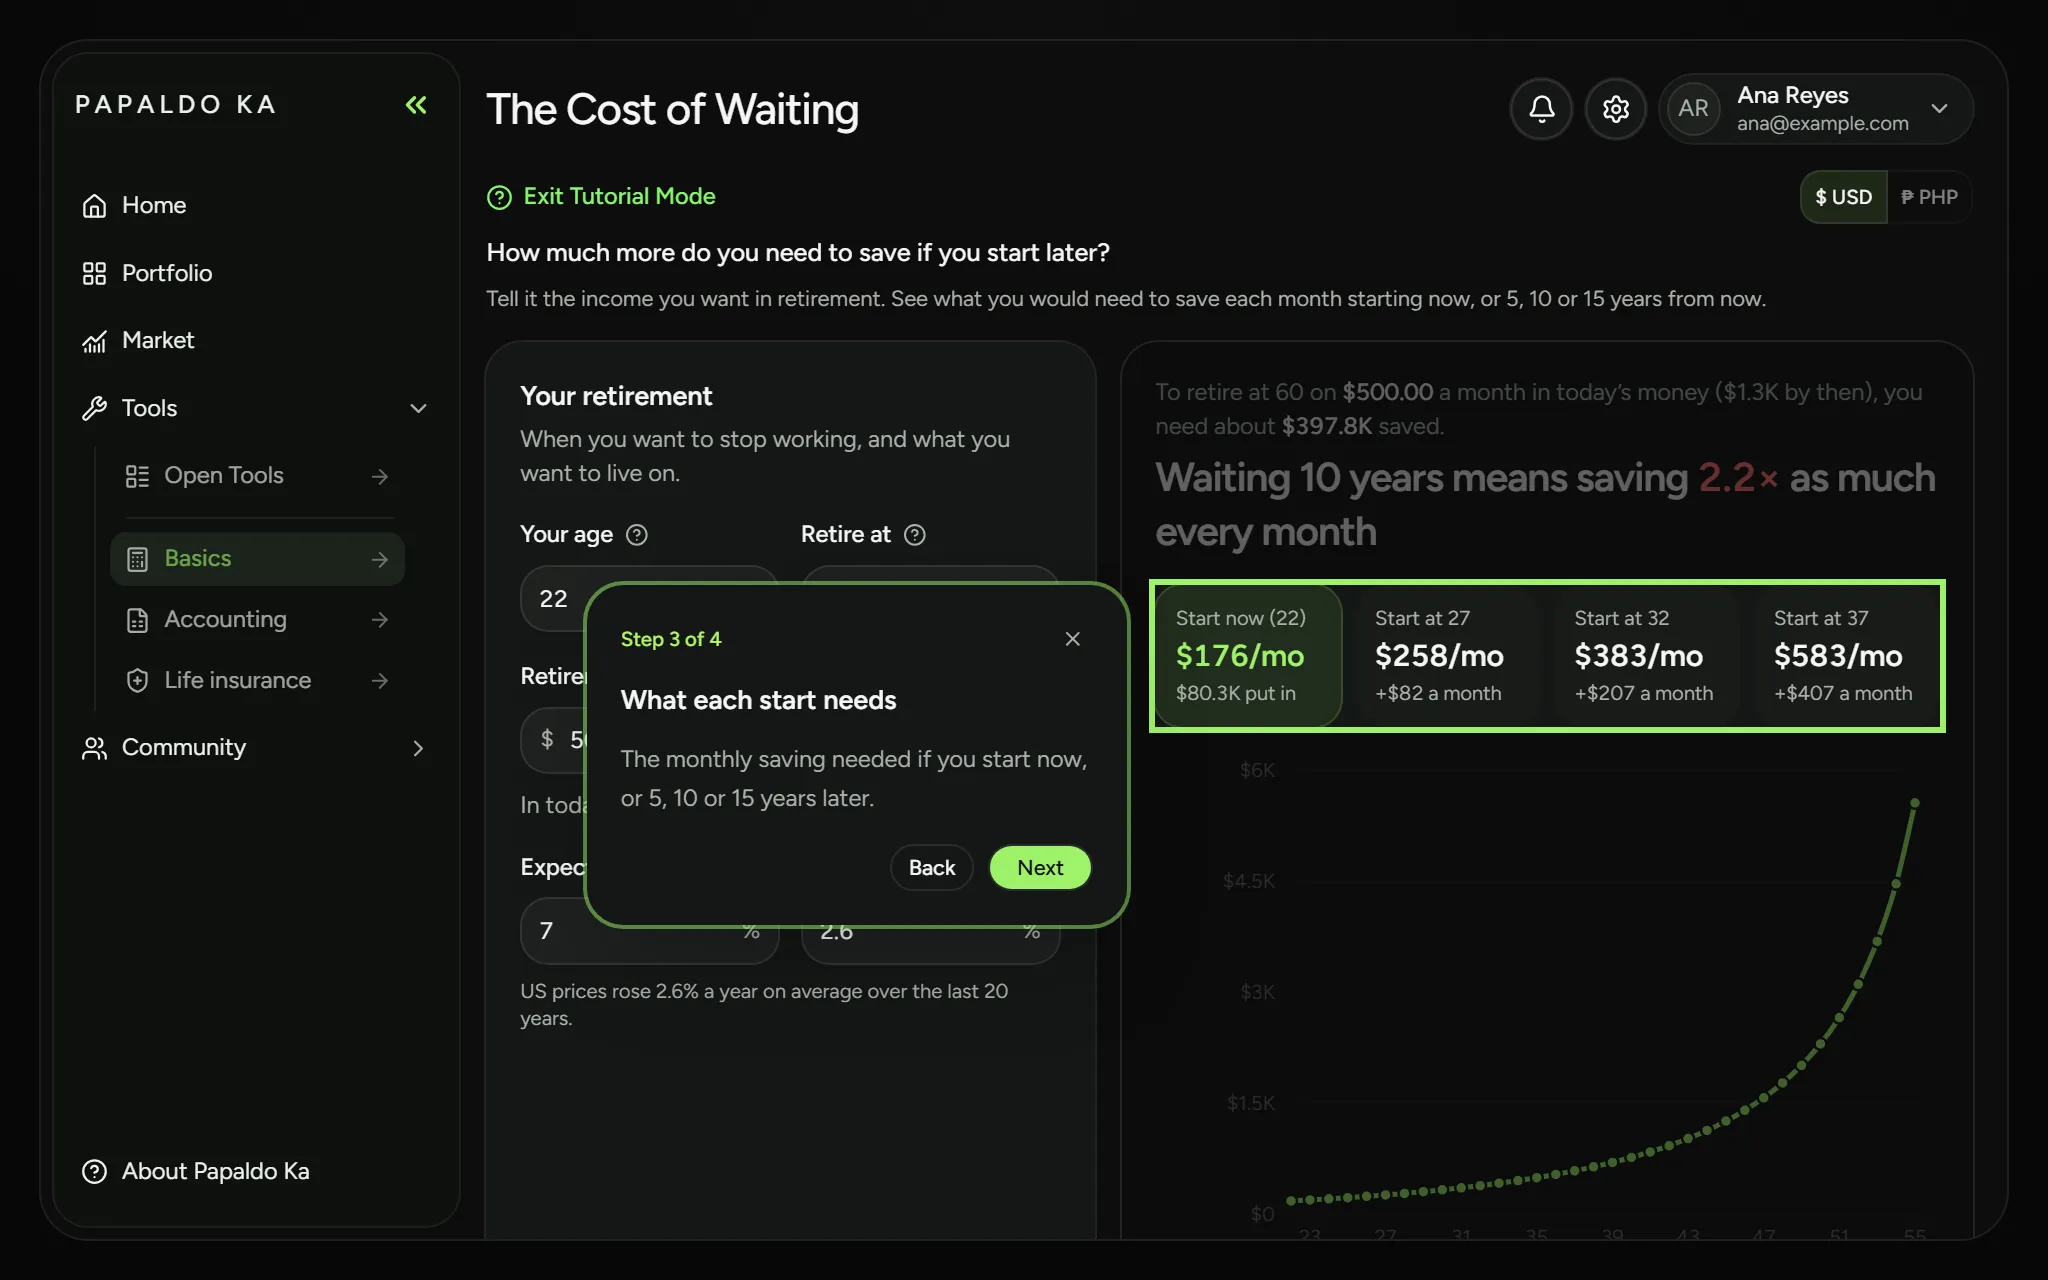This screenshot has width=2048, height=1280.
Task: Show help for Your age field
Action: click(637, 535)
